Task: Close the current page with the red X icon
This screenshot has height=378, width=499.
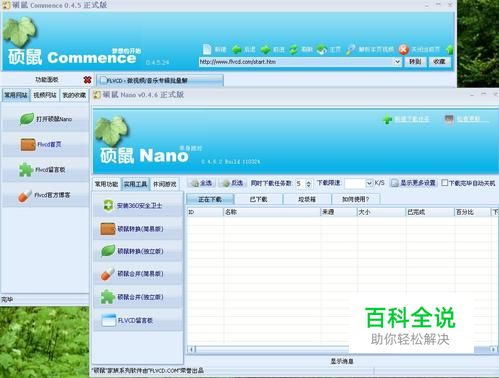Action: pos(404,50)
